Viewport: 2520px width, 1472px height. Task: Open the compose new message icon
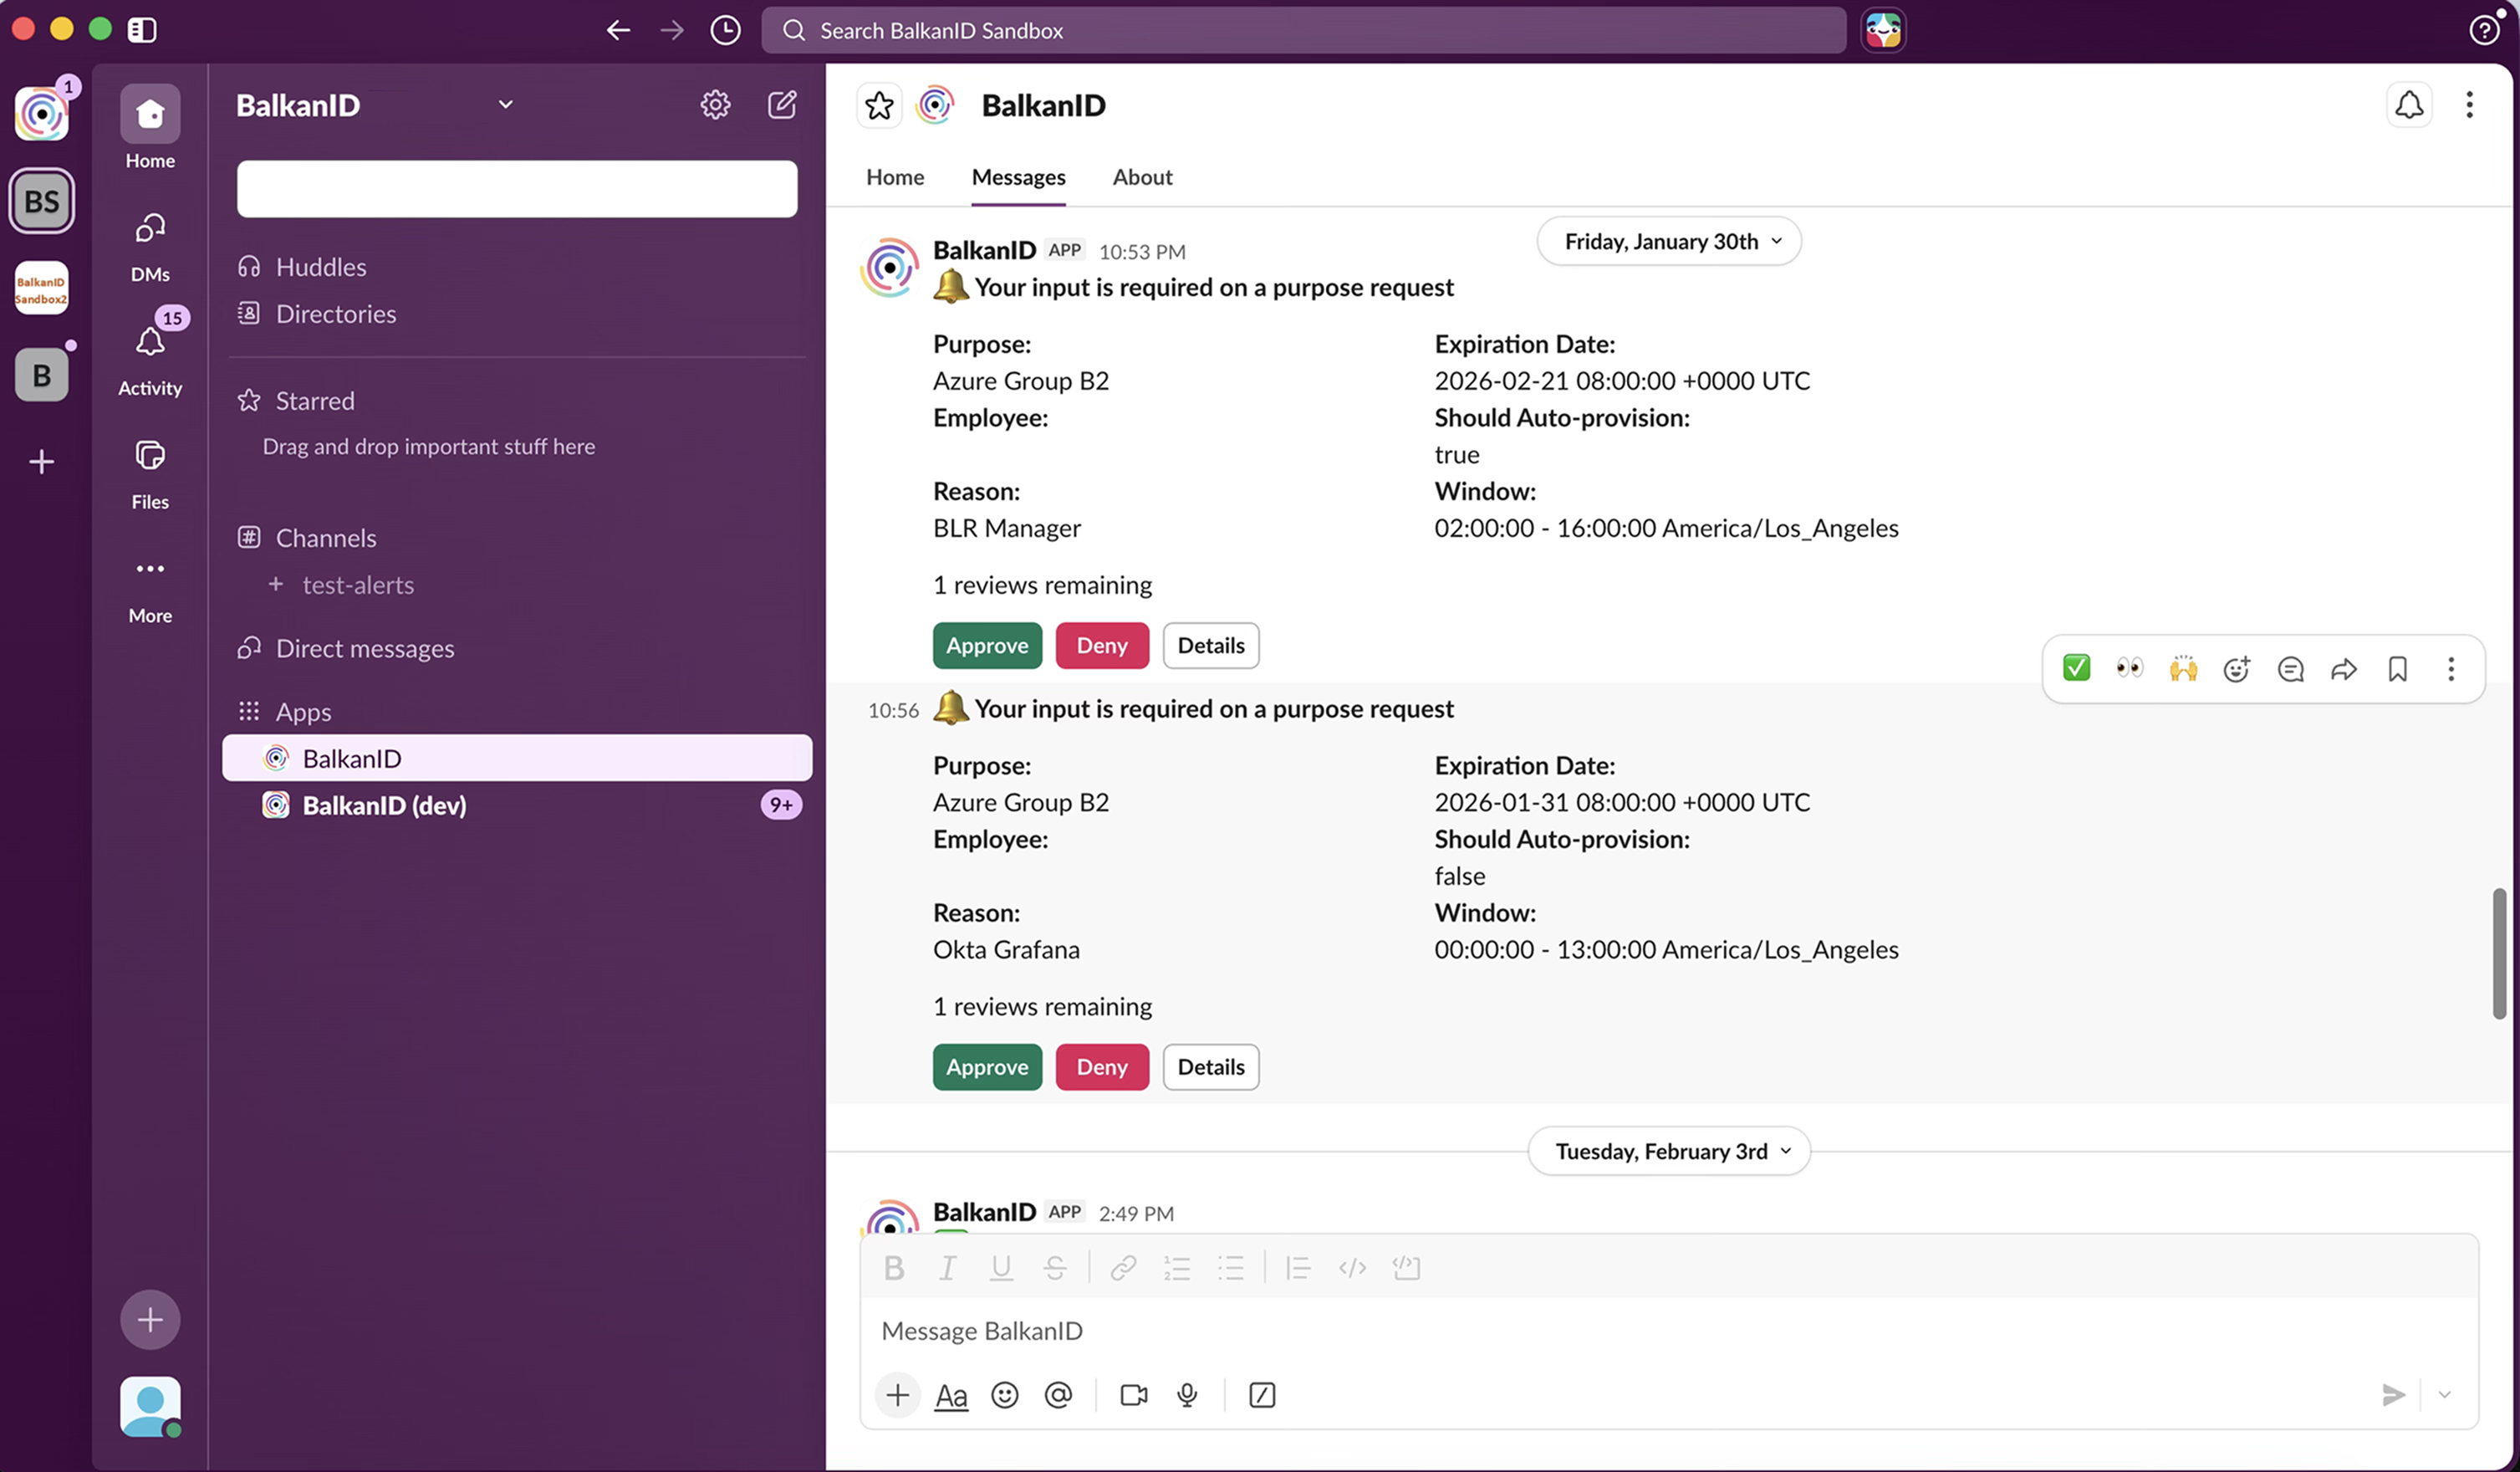(781, 105)
